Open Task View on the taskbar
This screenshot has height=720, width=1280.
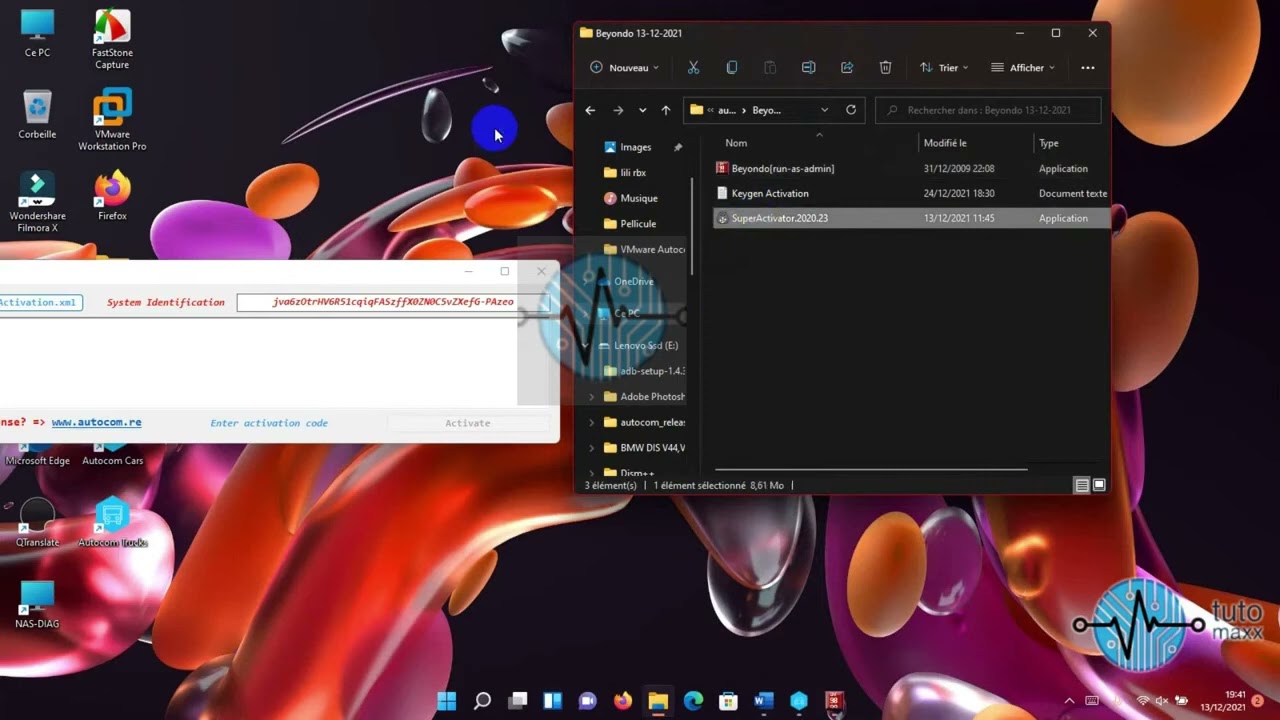517,701
